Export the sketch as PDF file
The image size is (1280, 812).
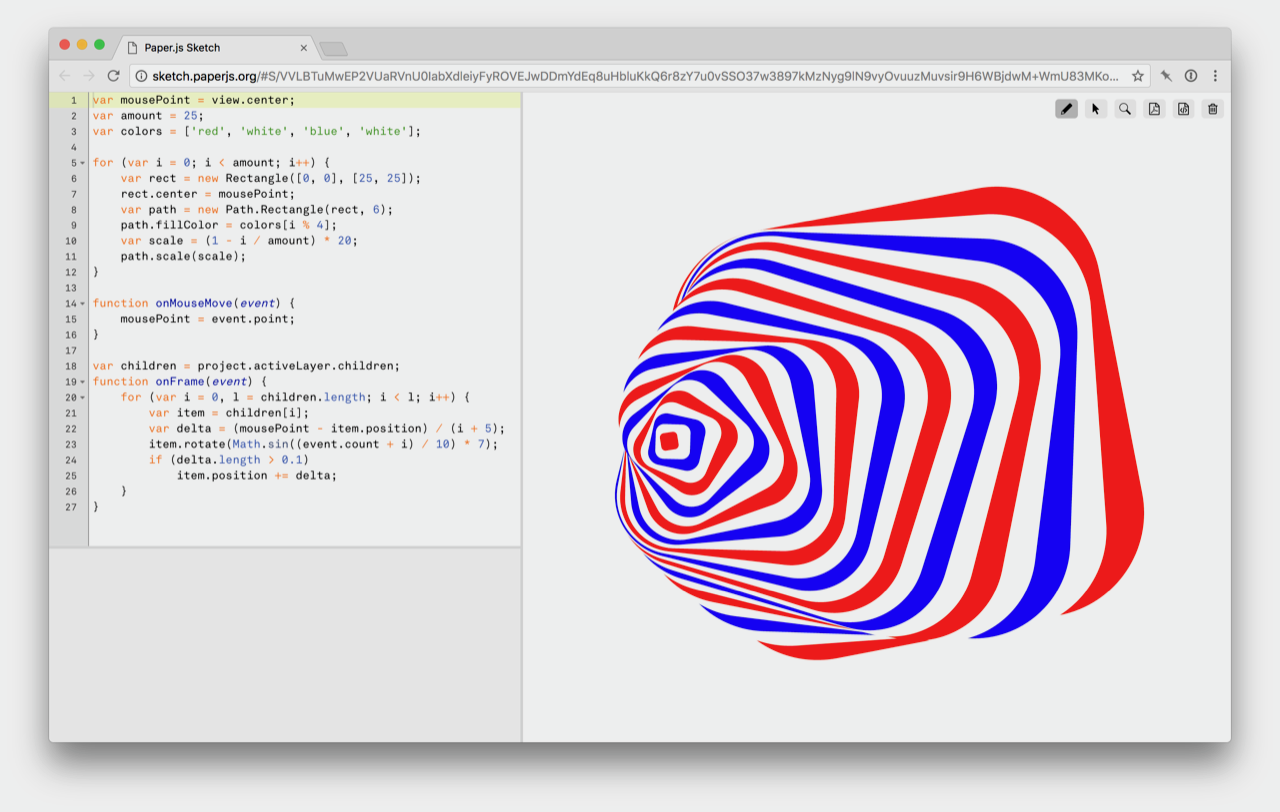[1154, 109]
